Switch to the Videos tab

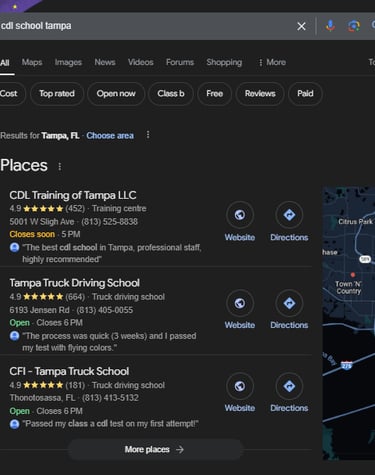click(141, 62)
